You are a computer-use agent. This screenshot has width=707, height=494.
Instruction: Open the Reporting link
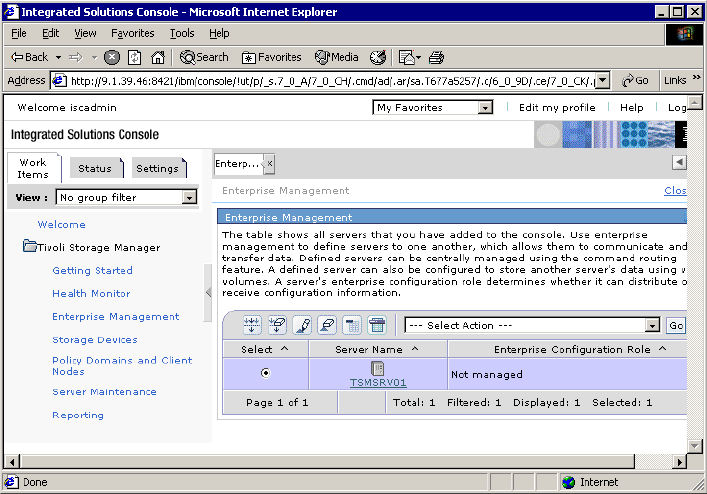(78, 415)
